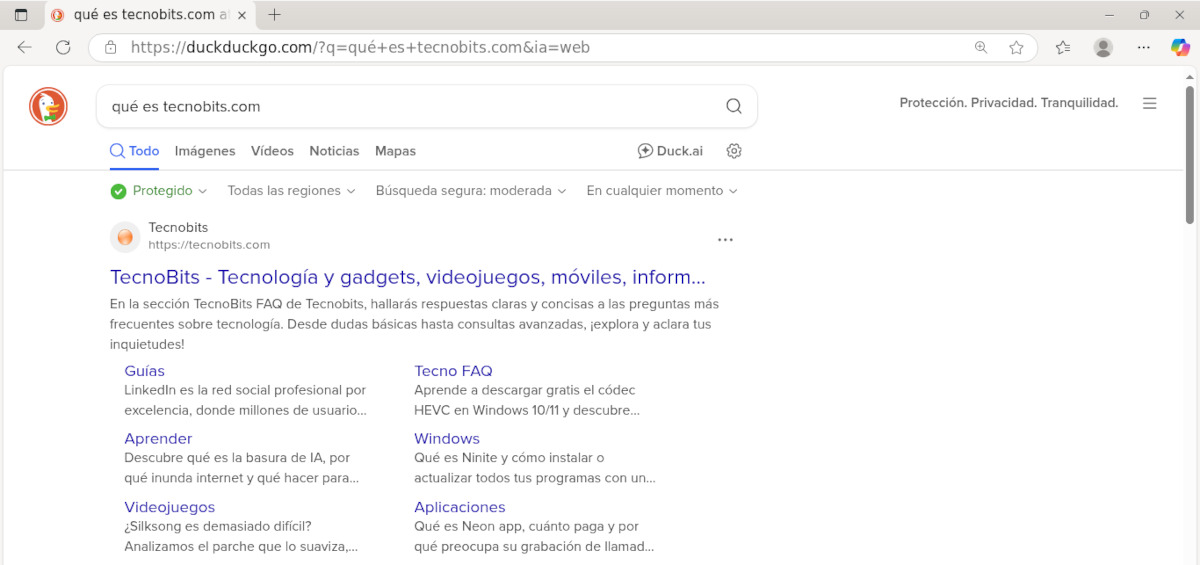Switch to the Imágenes tab
The width and height of the screenshot is (1200, 565).
(205, 151)
